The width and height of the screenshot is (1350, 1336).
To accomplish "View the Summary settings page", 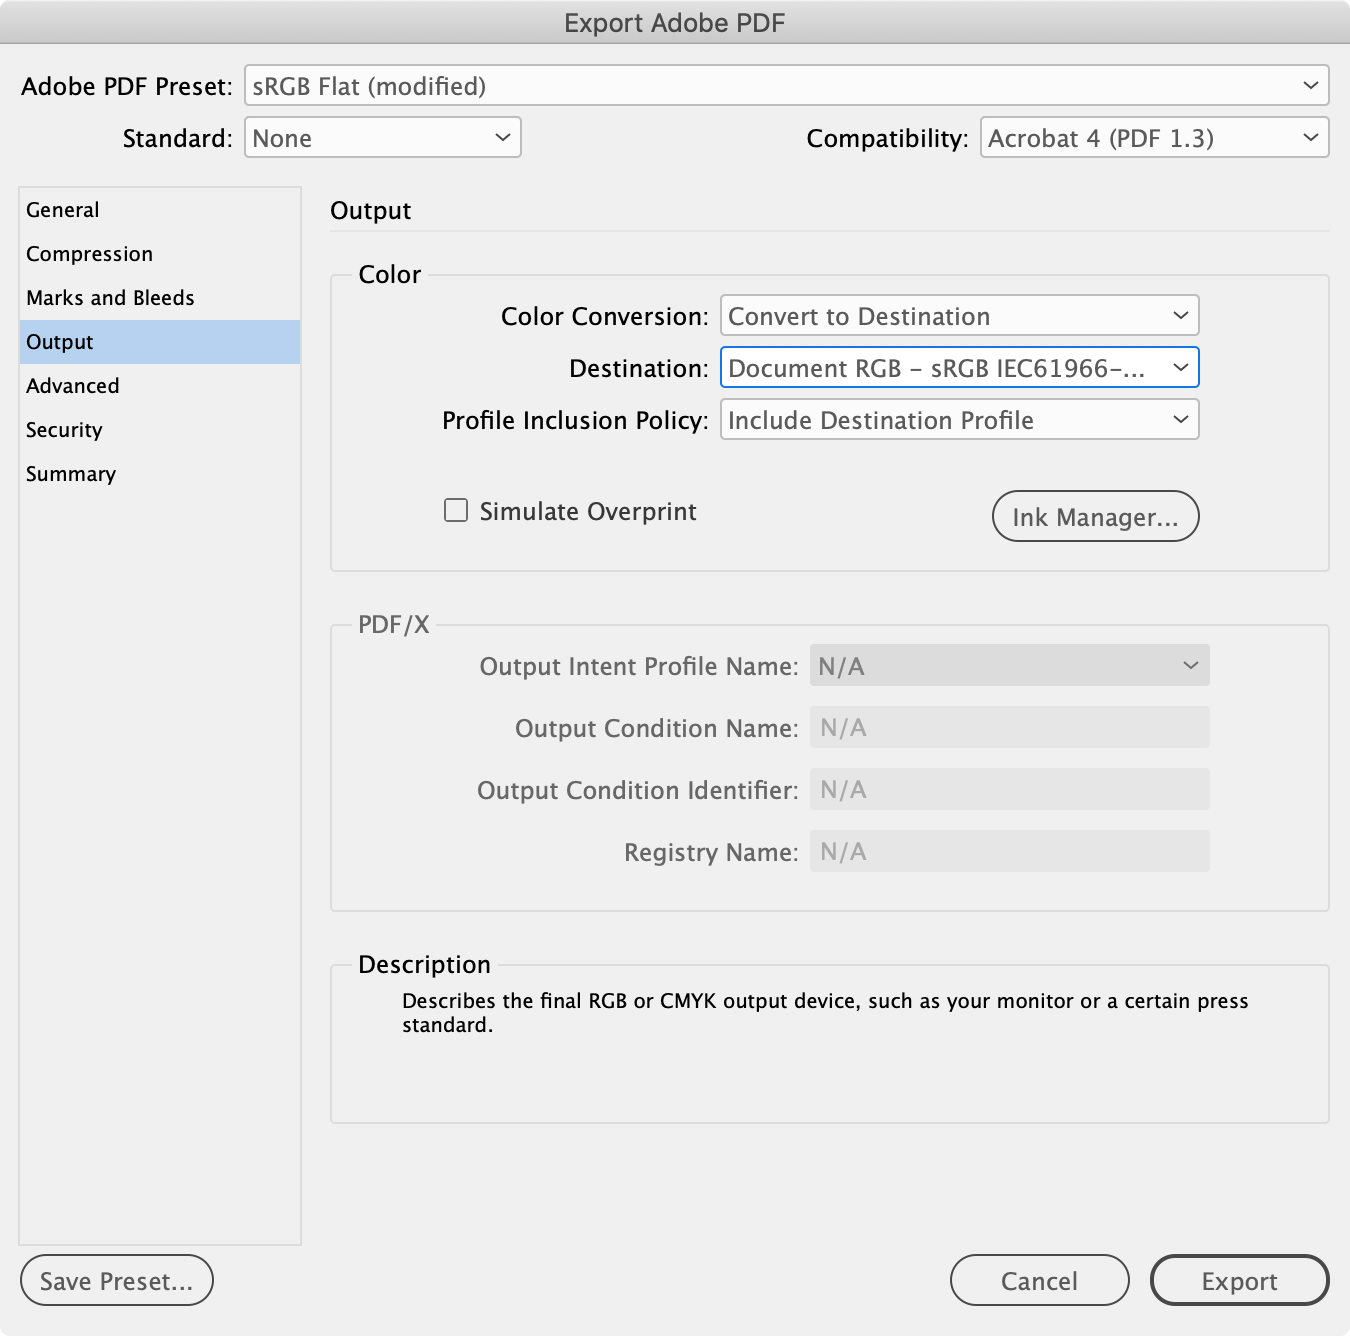I will coord(70,473).
